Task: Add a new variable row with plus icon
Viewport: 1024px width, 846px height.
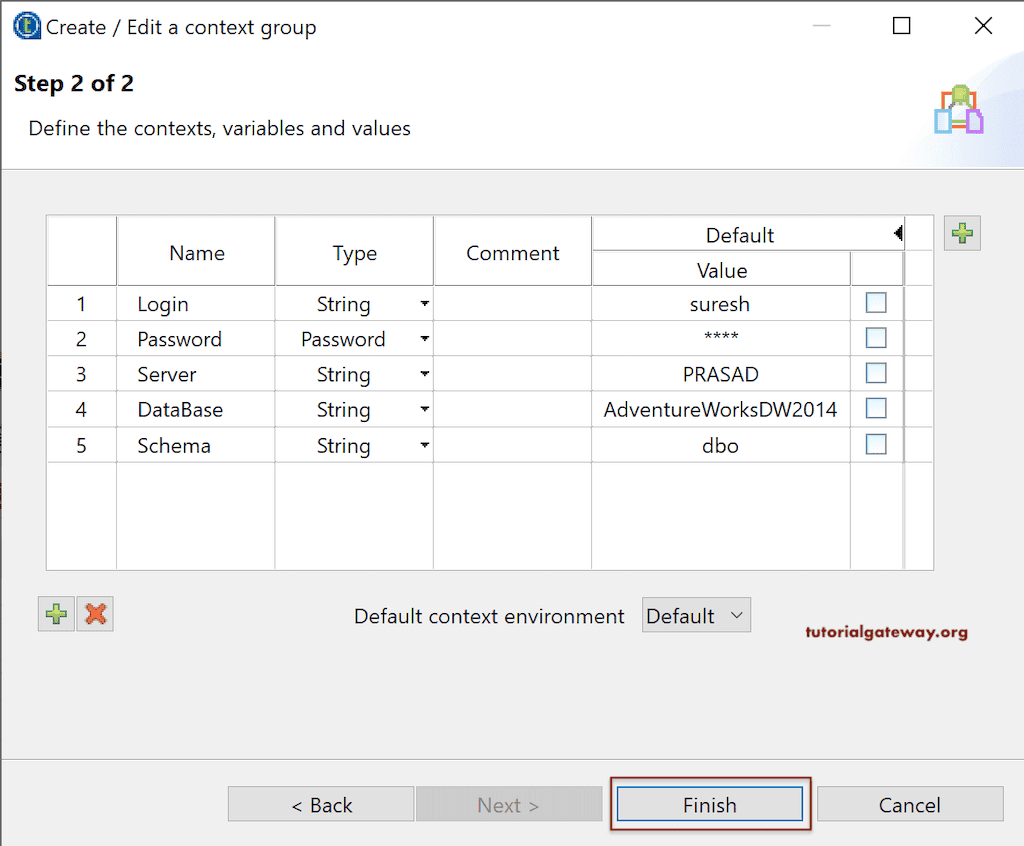Action: point(57,614)
